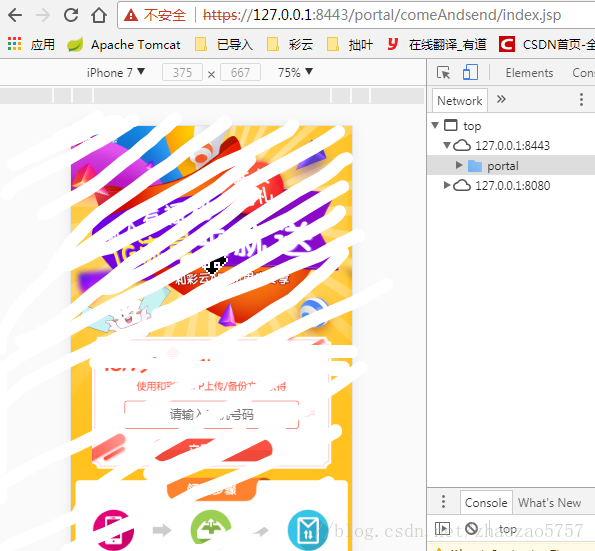The image size is (595, 551).
Task: Click the CSDN red C bookmark icon
Action: (507, 45)
